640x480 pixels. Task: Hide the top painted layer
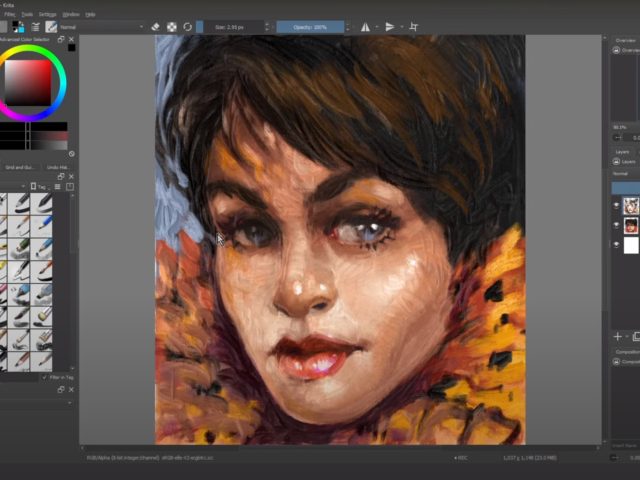click(616, 206)
